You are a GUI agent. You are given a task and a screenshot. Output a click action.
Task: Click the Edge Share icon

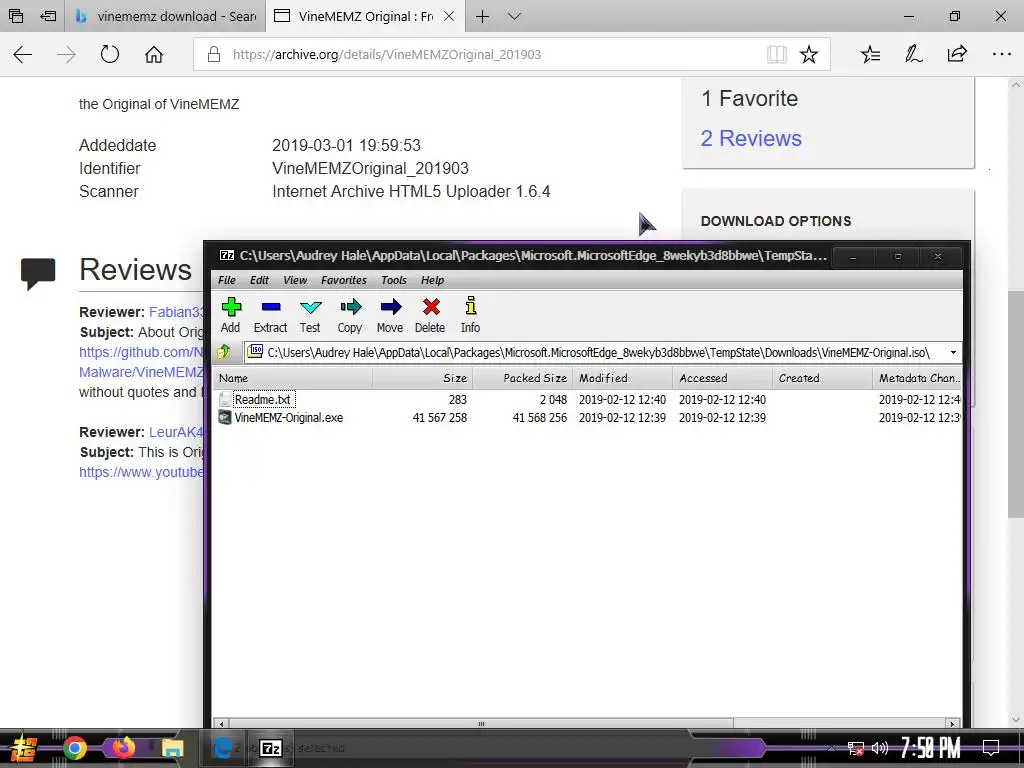957,54
